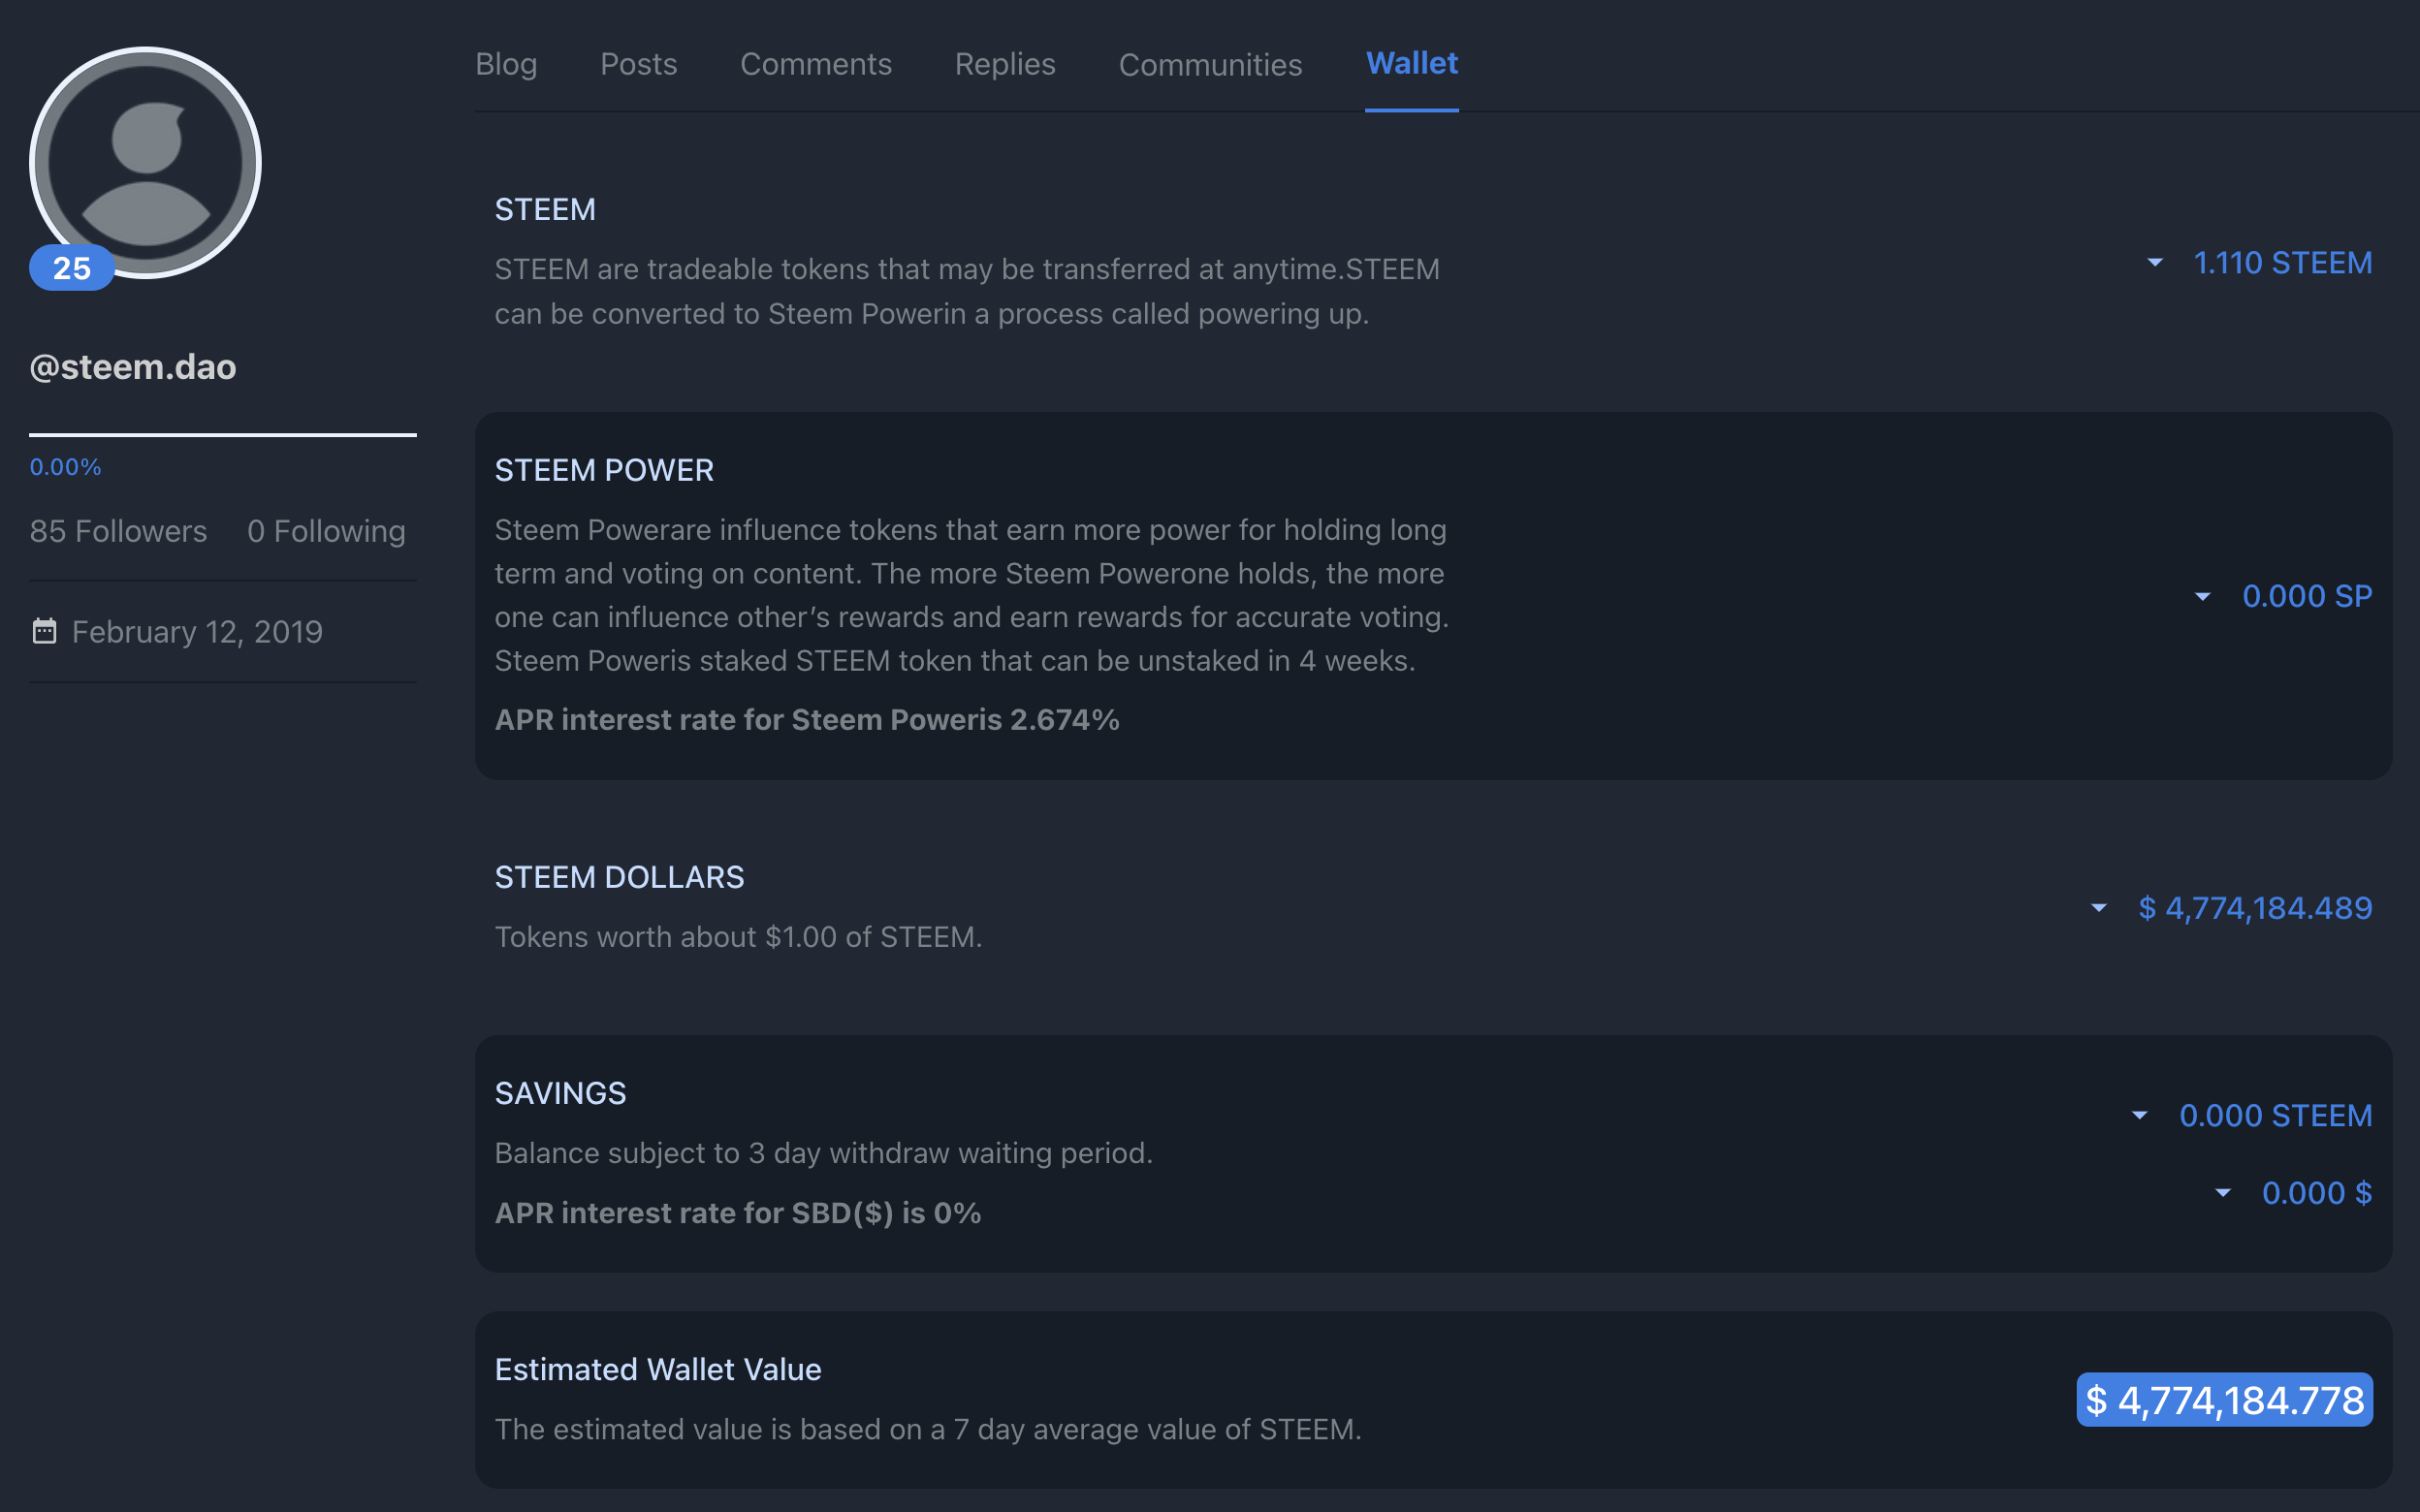Click the @steem.dao username heading
The height and width of the screenshot is (1512, 2420).
tap(133, 367)
